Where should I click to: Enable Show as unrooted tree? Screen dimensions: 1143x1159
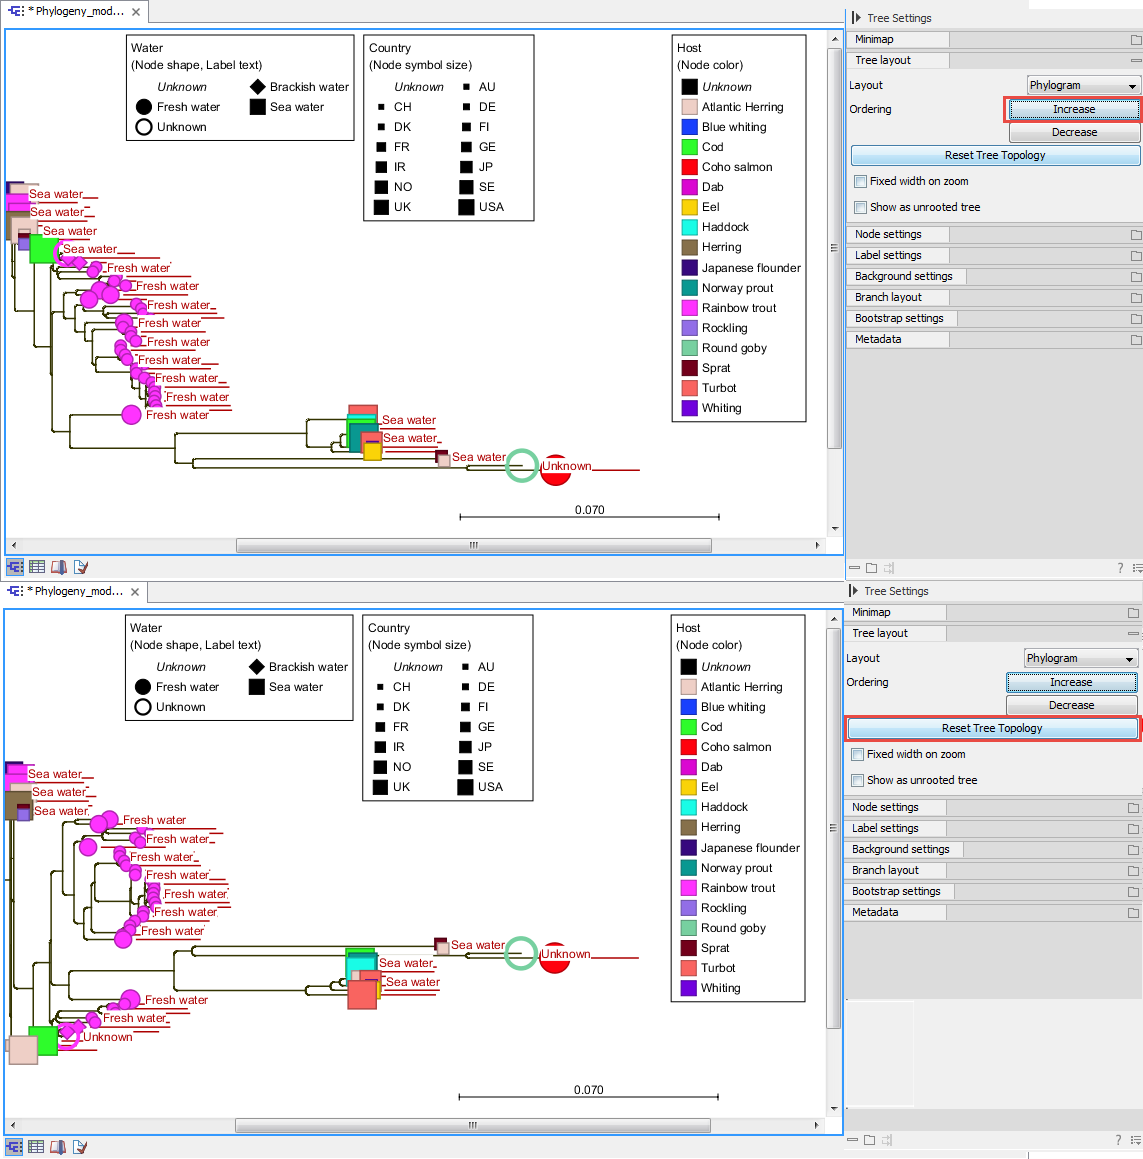click(859, 208)
